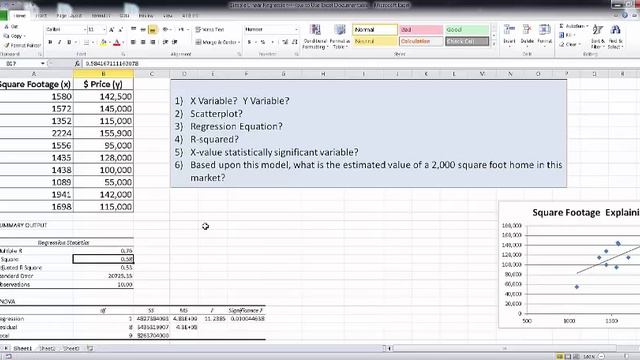Apply the Check Cell style
This screenshot has height=360, width=640.
pos(467,41)
